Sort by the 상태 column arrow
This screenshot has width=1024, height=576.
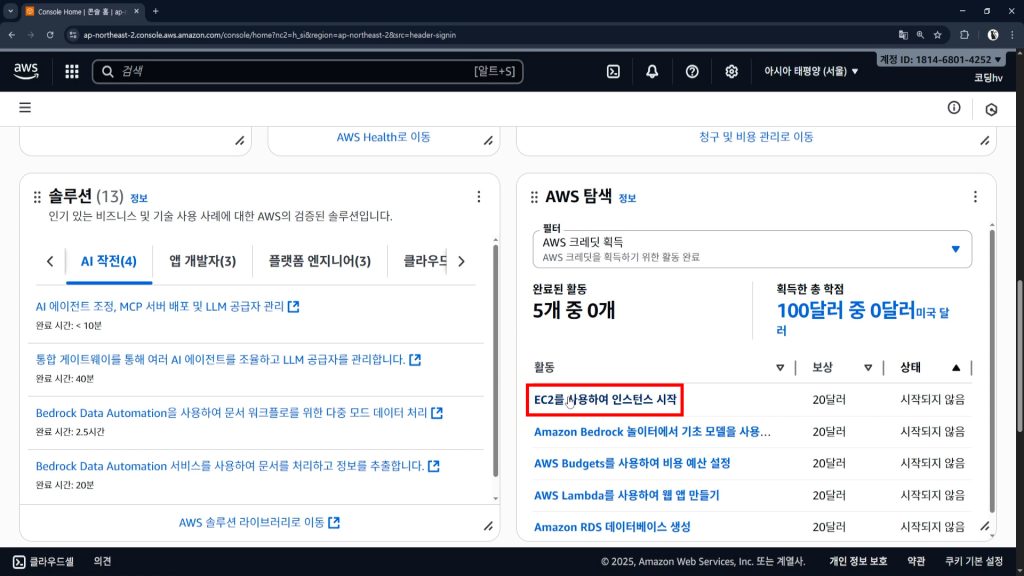pyautogui.click(x=956, y=368)
